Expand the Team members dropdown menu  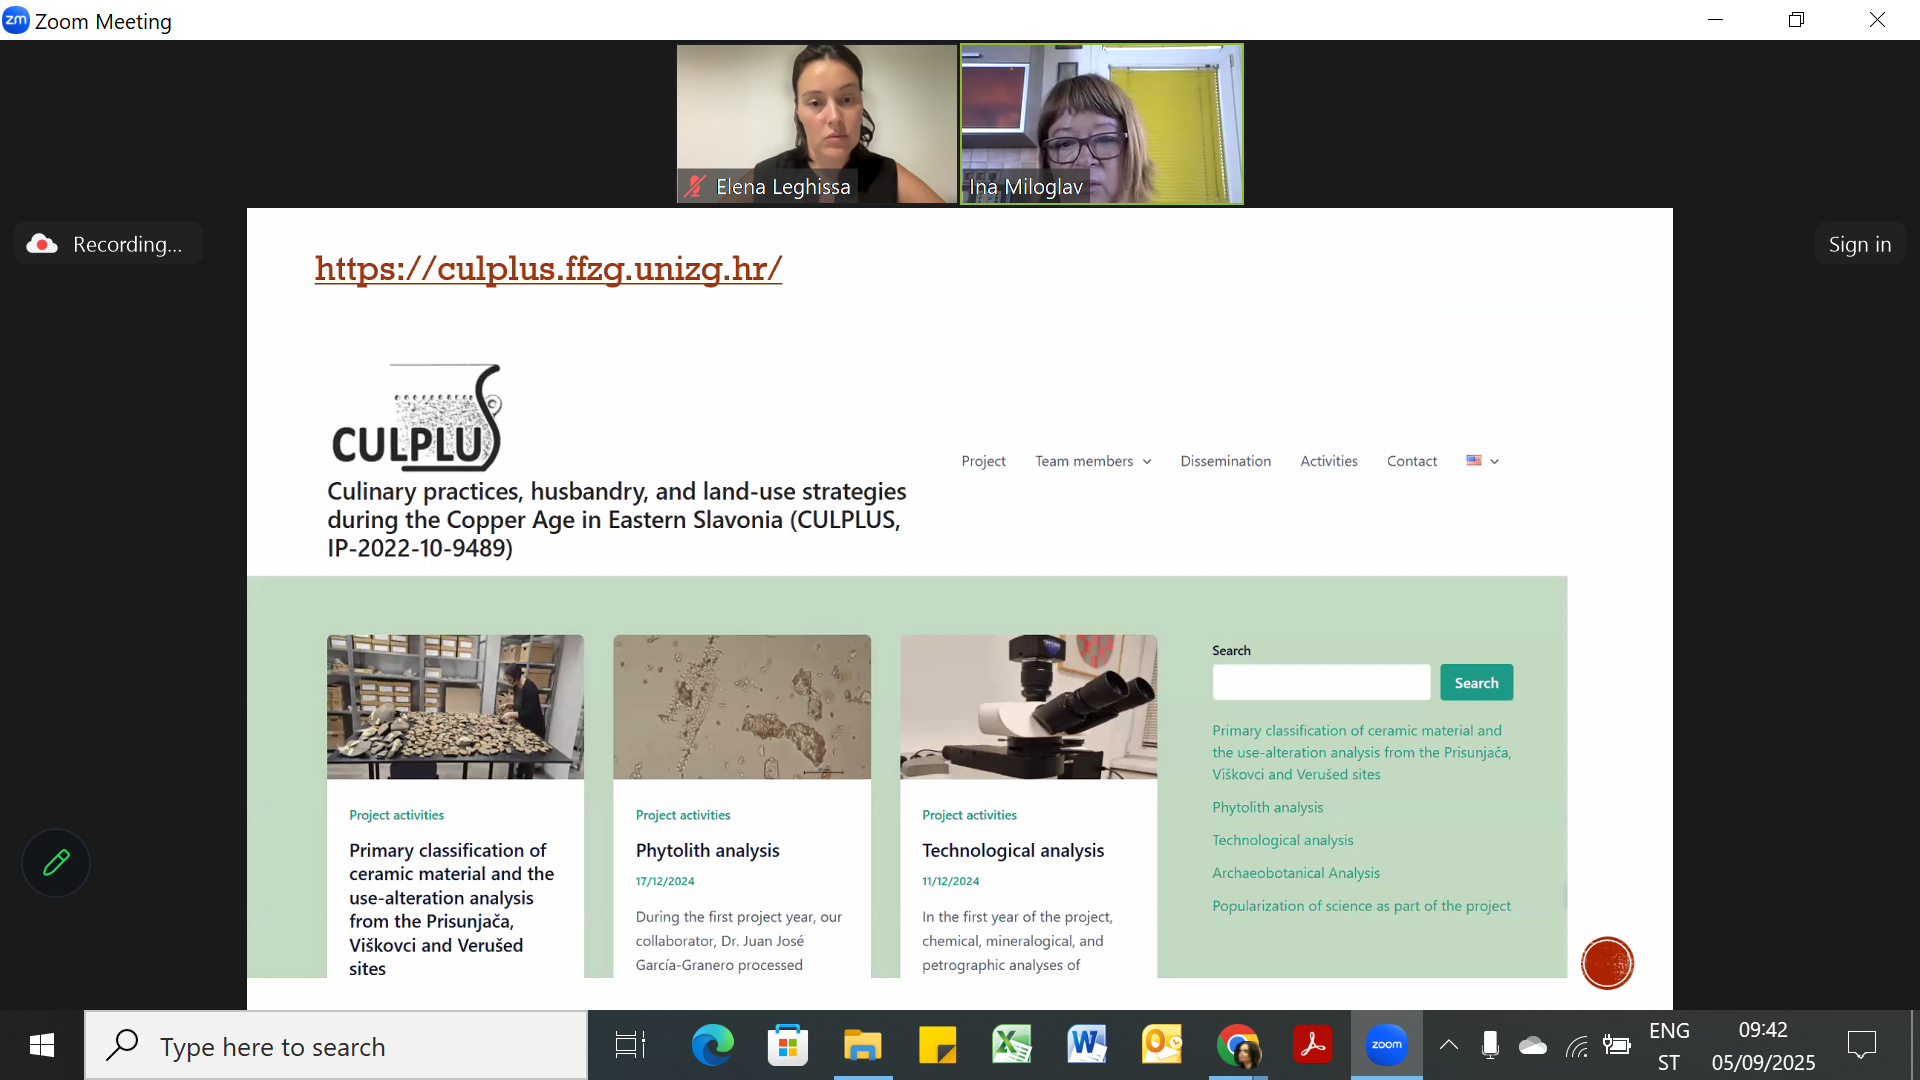point(1093,461)
